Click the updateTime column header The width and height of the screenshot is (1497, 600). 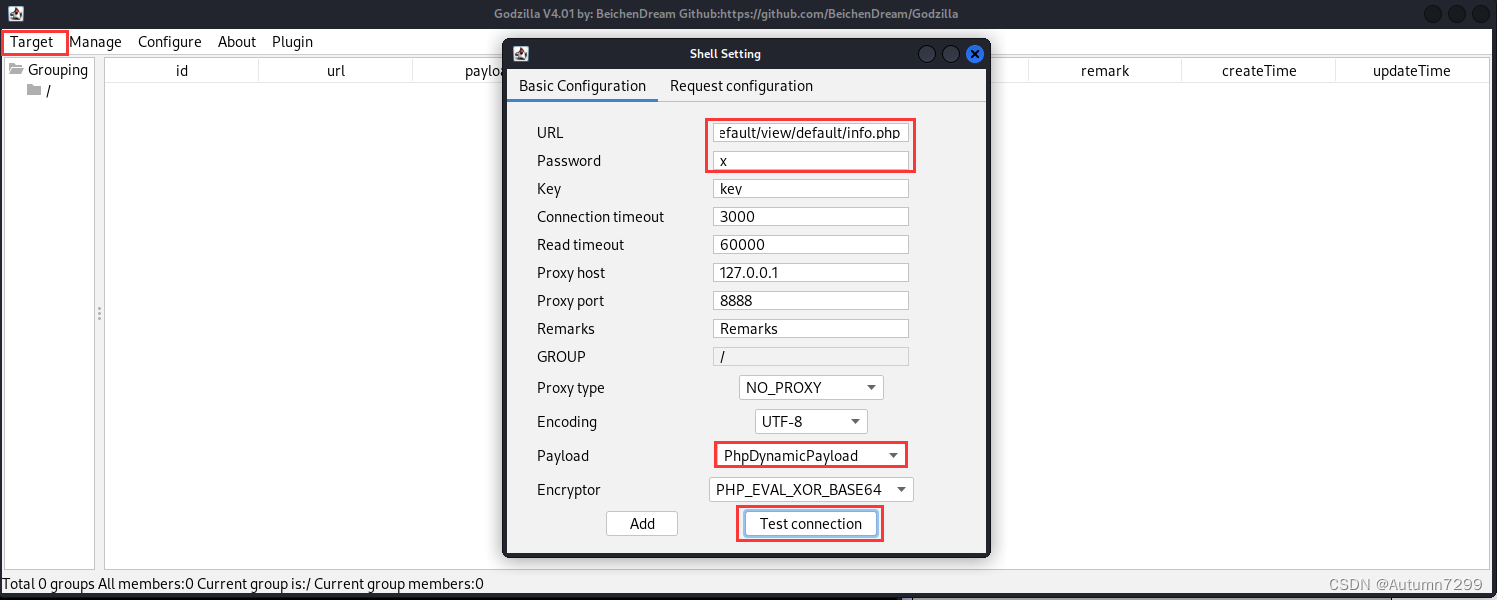(1412, 71)
